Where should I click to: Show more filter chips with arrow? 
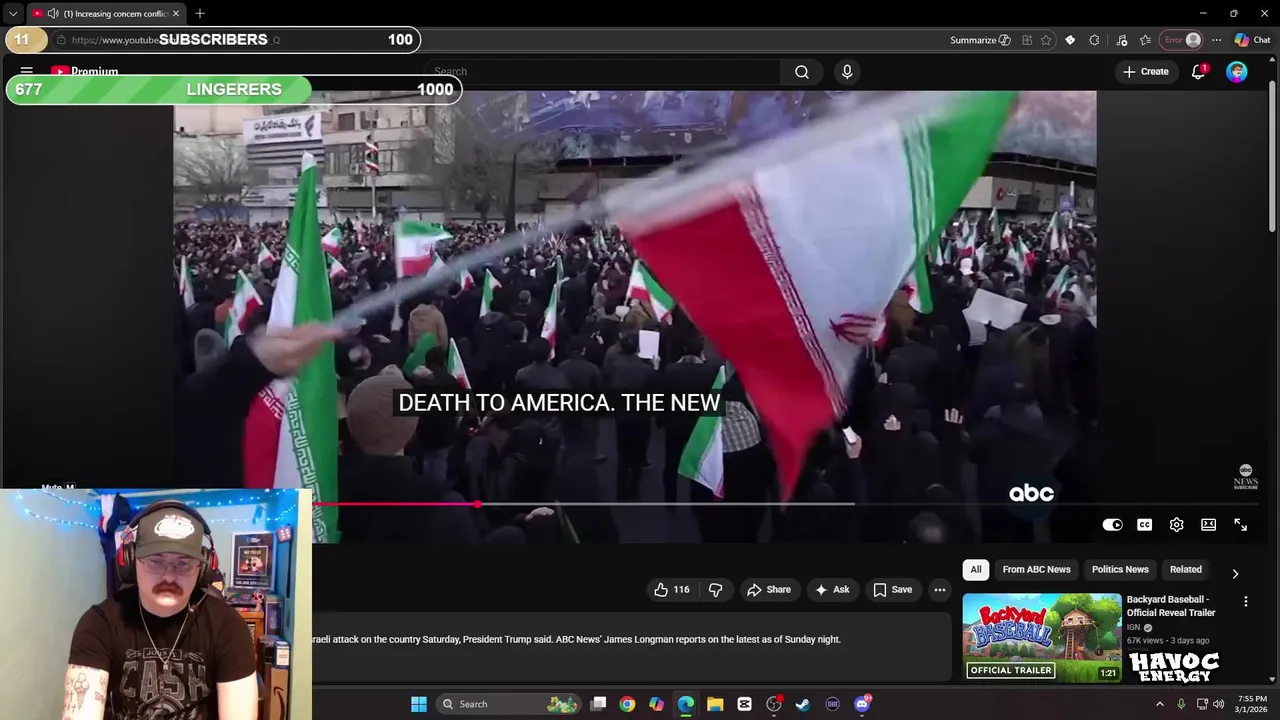[1235, 574]
